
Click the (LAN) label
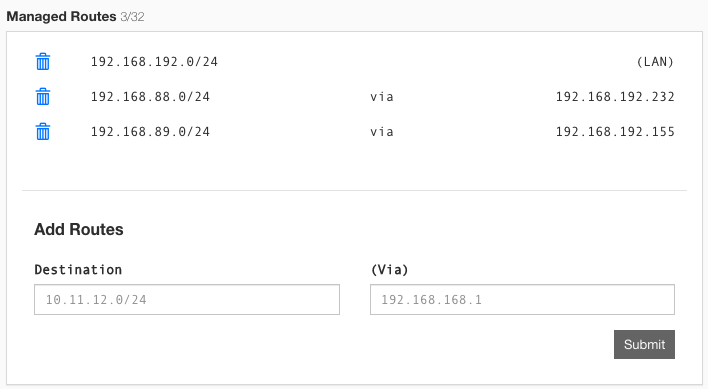tap(655, 62)
